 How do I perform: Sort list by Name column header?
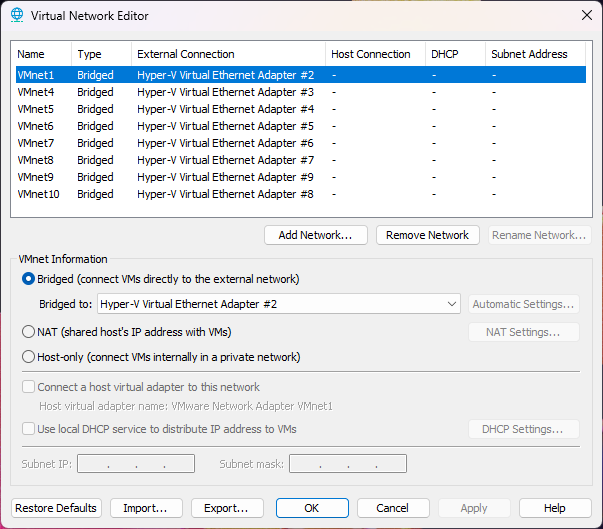pos(41,54)
